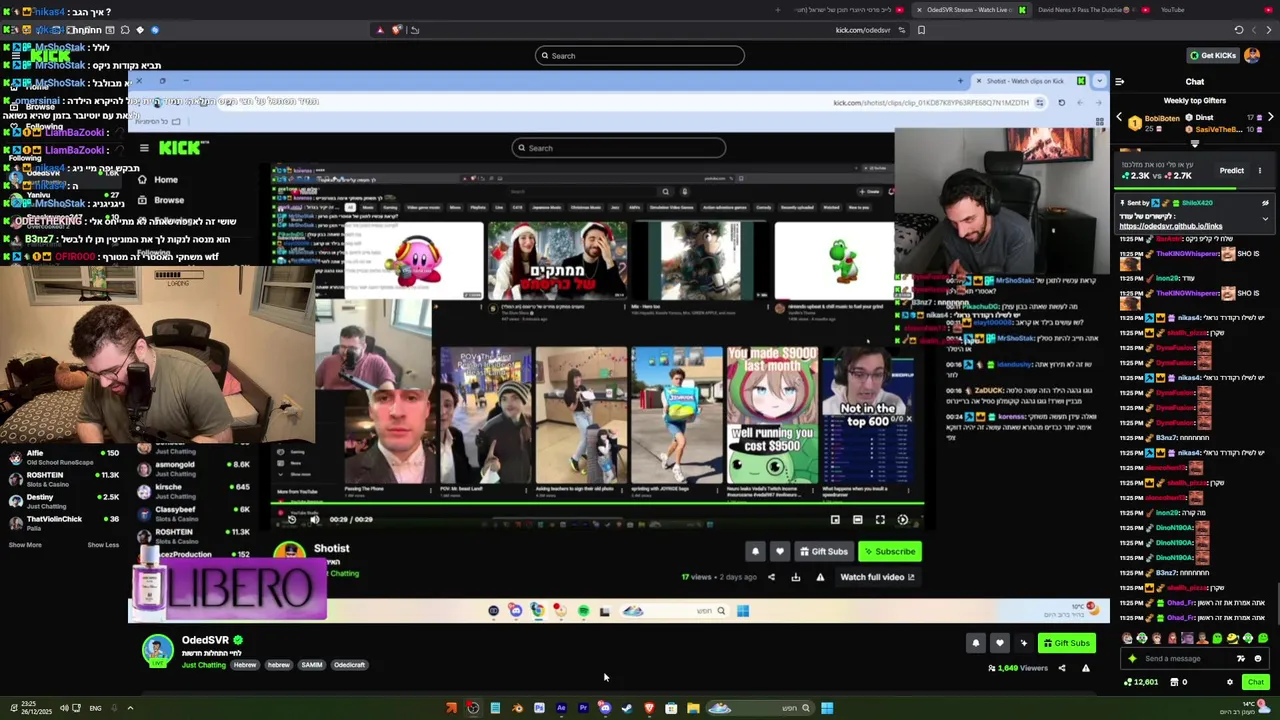
Task: Collapse chat panel using arrow icon beside Chat title
Action: click(1119, 82)
